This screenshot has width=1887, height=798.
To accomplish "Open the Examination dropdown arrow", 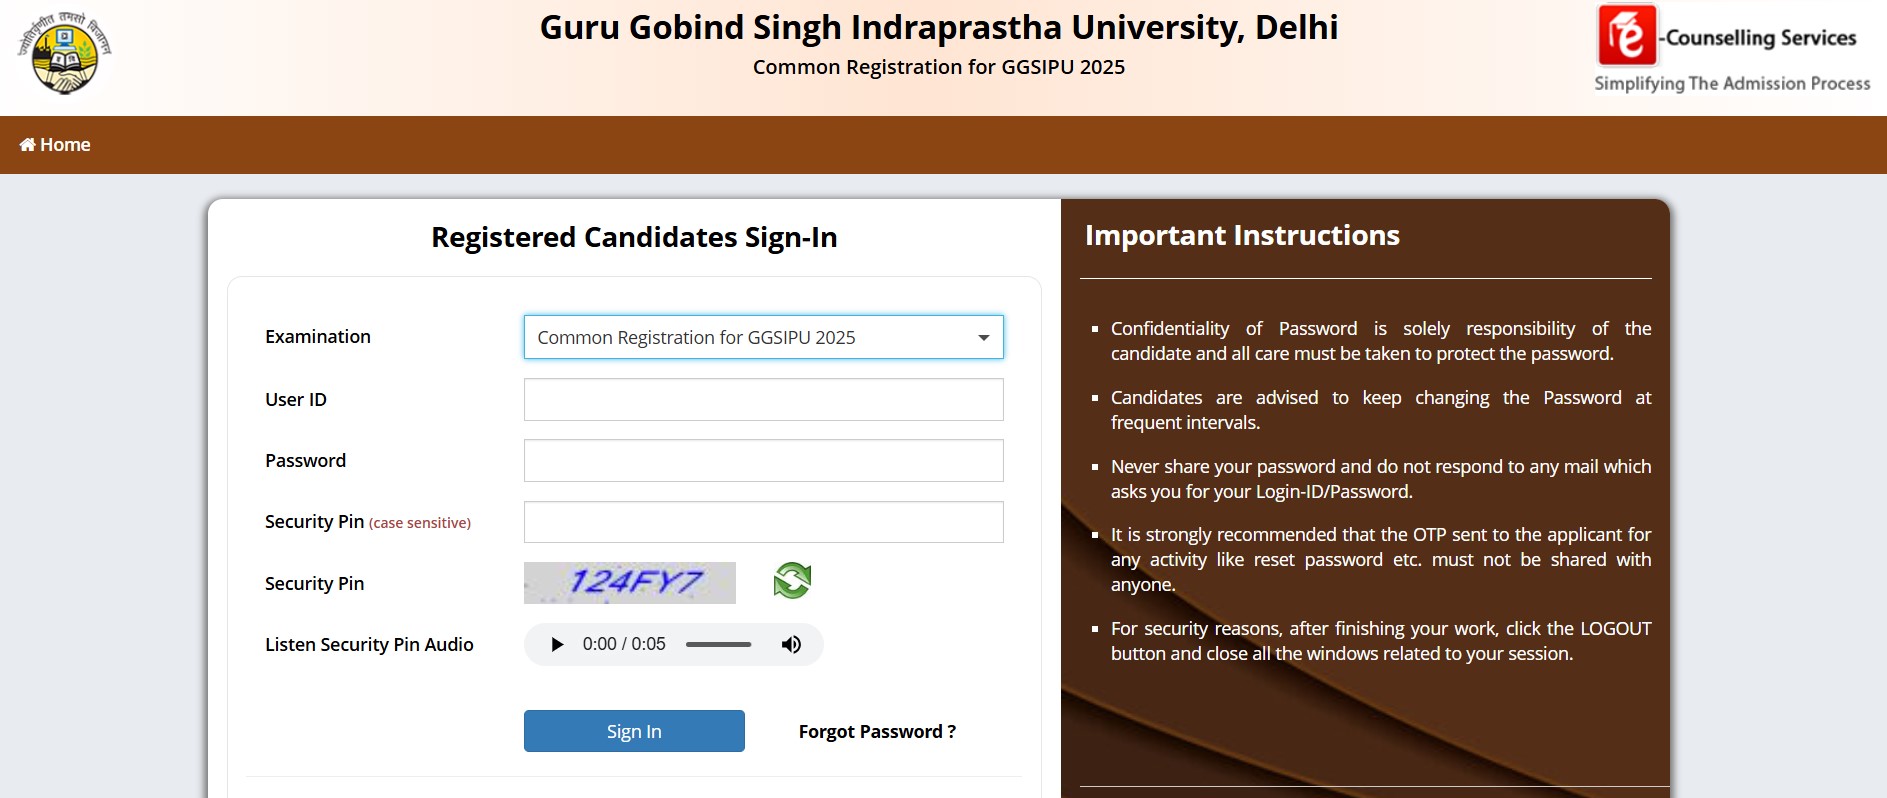I will (x=983, y=338).
